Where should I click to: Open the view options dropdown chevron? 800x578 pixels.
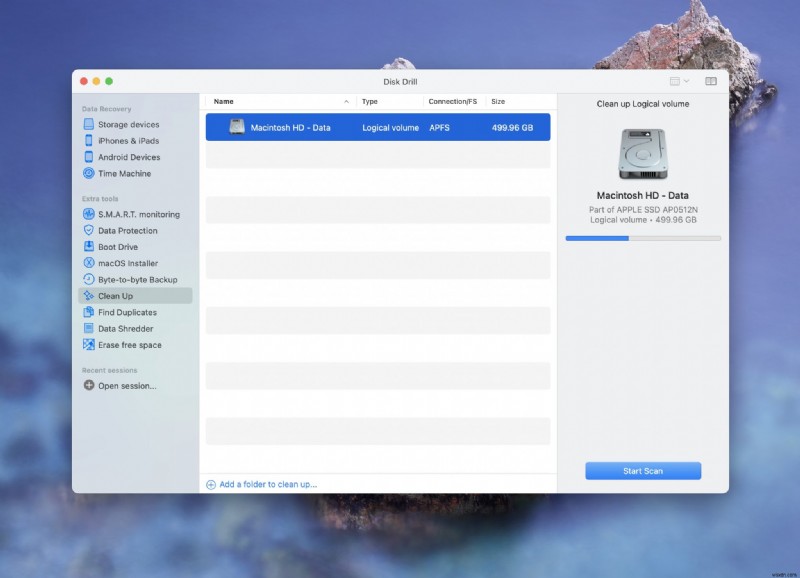(686, 81)
